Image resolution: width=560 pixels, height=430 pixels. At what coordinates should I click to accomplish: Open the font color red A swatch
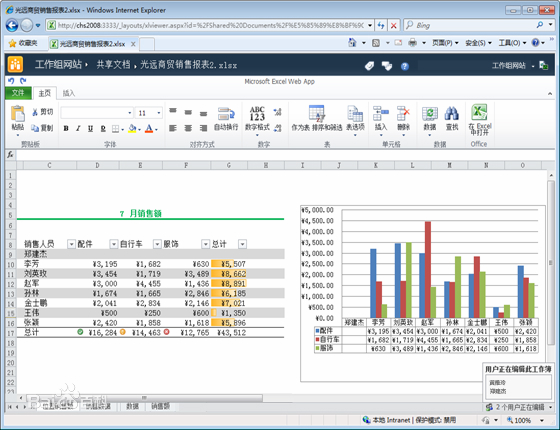click(149, 129)
